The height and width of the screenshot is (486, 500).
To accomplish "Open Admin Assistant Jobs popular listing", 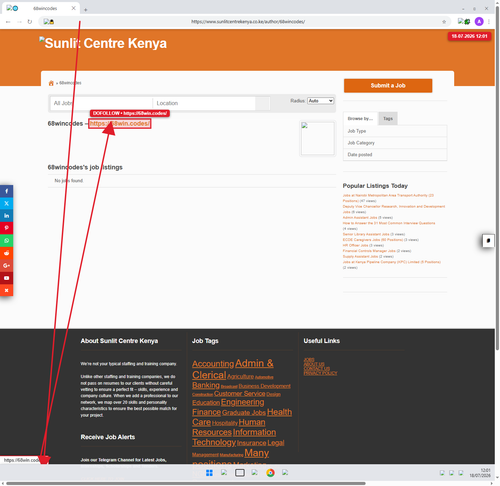I will [360, 218].
